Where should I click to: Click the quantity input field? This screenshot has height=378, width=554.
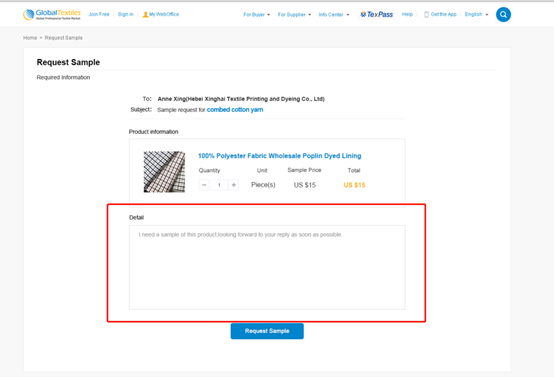pyautogui.click(x=219, y=185)
